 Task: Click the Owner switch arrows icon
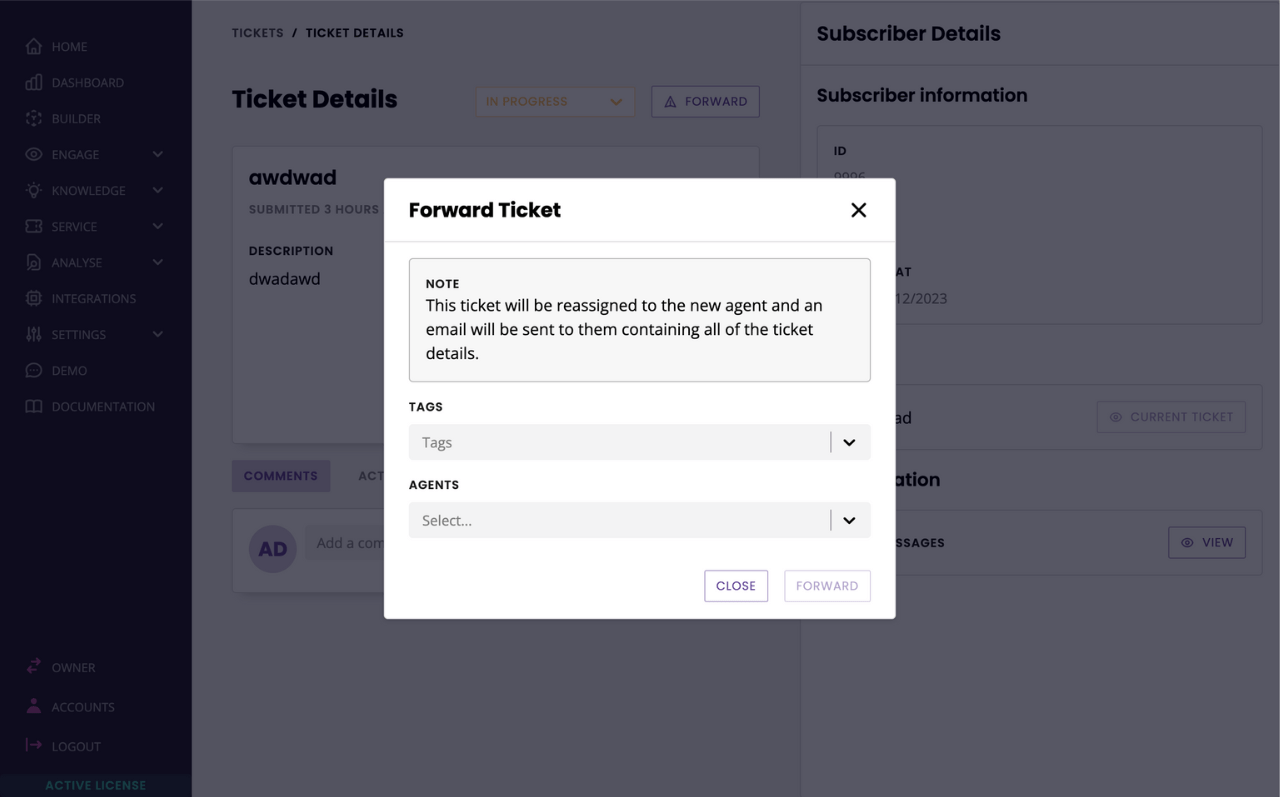34,666
